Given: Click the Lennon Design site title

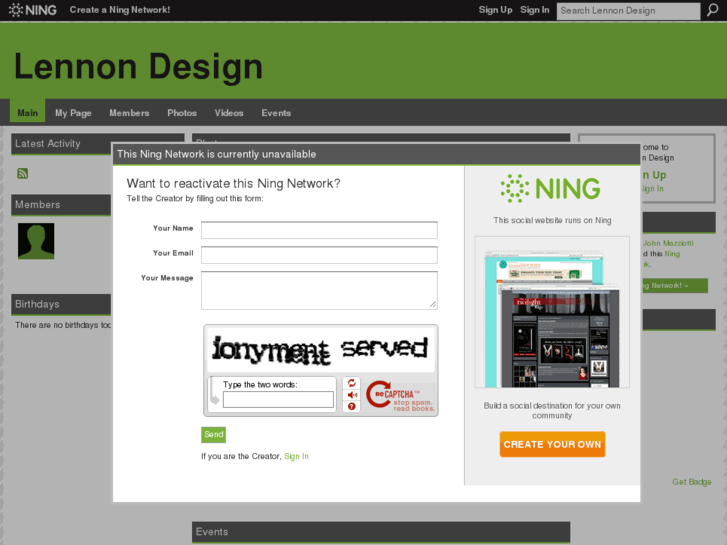Looking at the screenshot, I should click(138, 66).
